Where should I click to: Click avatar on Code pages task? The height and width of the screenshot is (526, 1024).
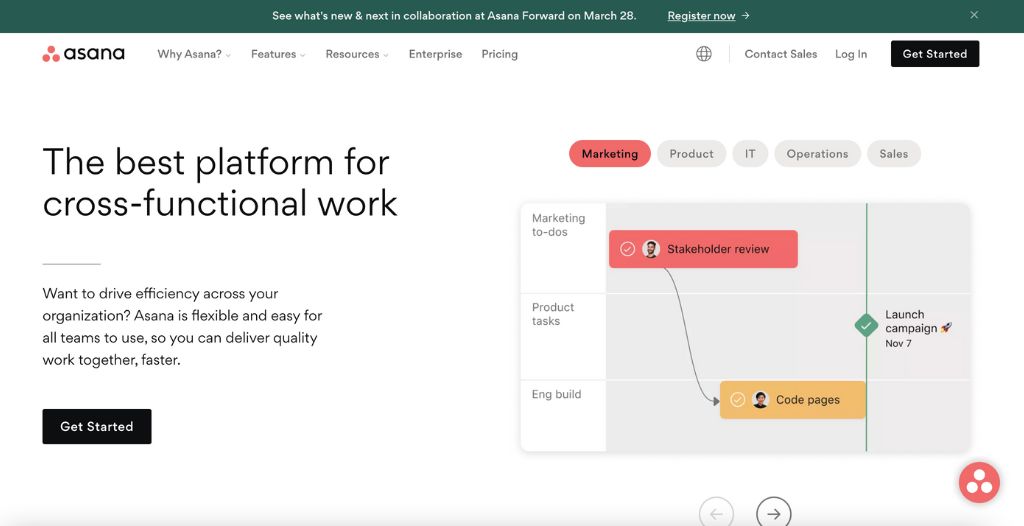pos(760,400)
